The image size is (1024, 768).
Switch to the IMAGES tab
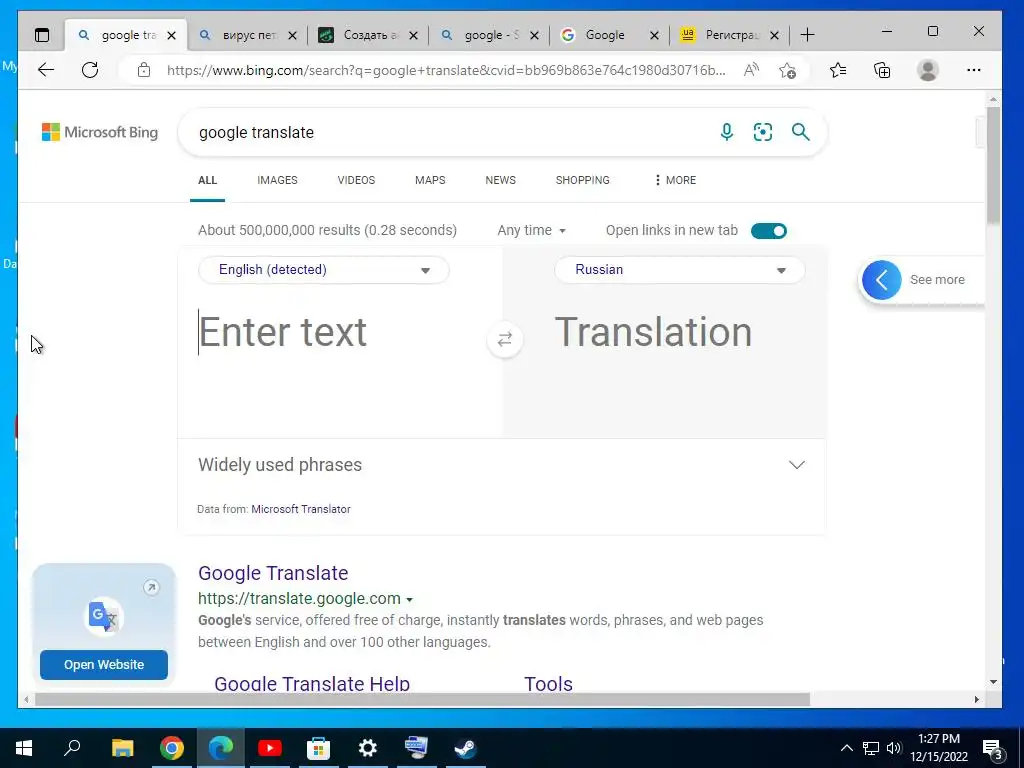tap(278, 180)
